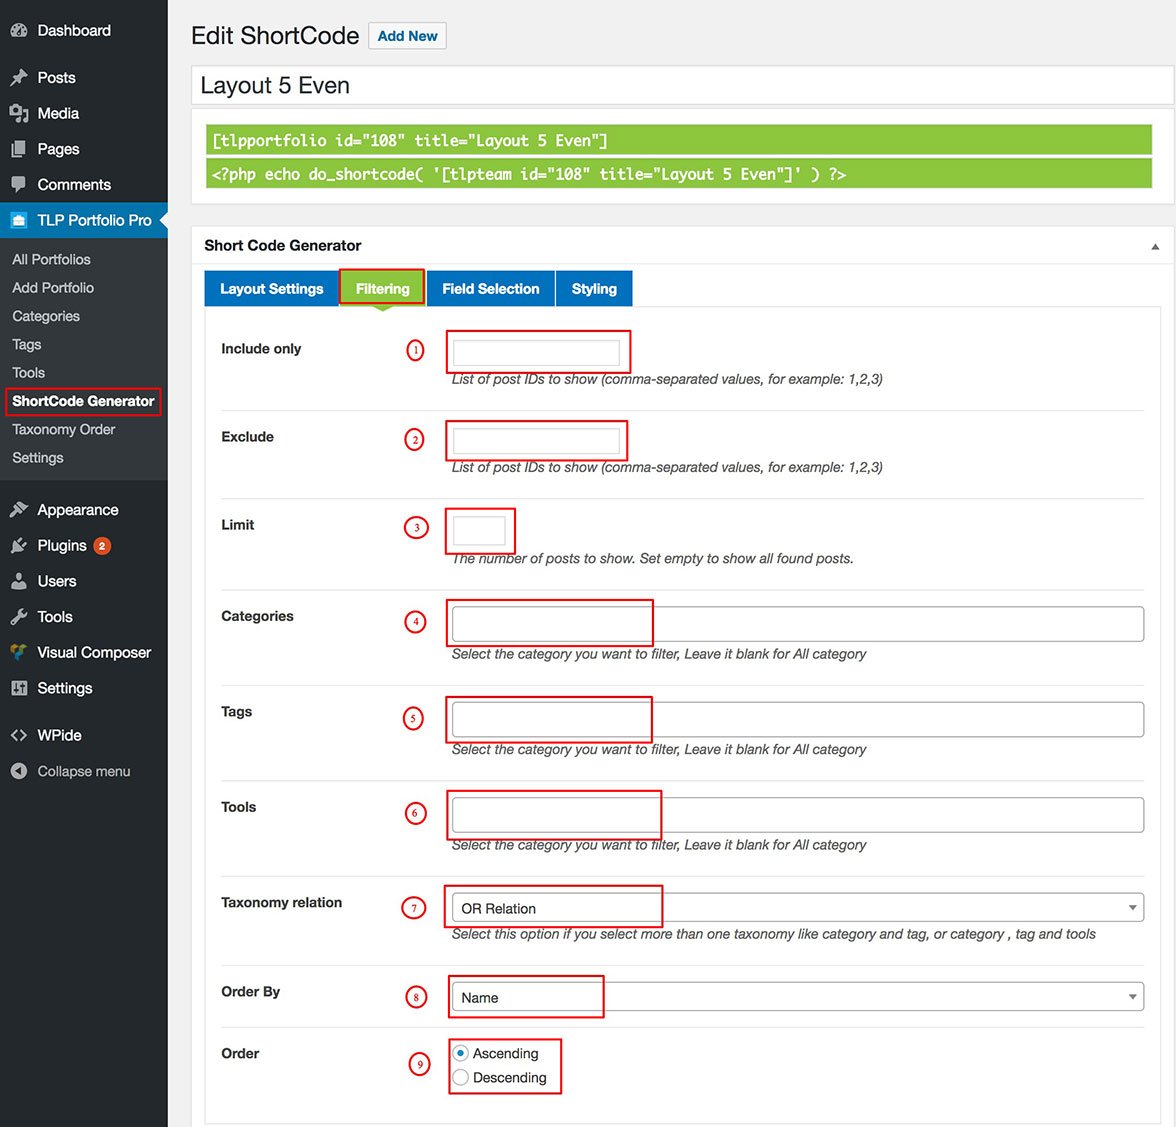Click the Pages document icon
The width and height of the screenshot is (1176, 1127).
[19, 148]
